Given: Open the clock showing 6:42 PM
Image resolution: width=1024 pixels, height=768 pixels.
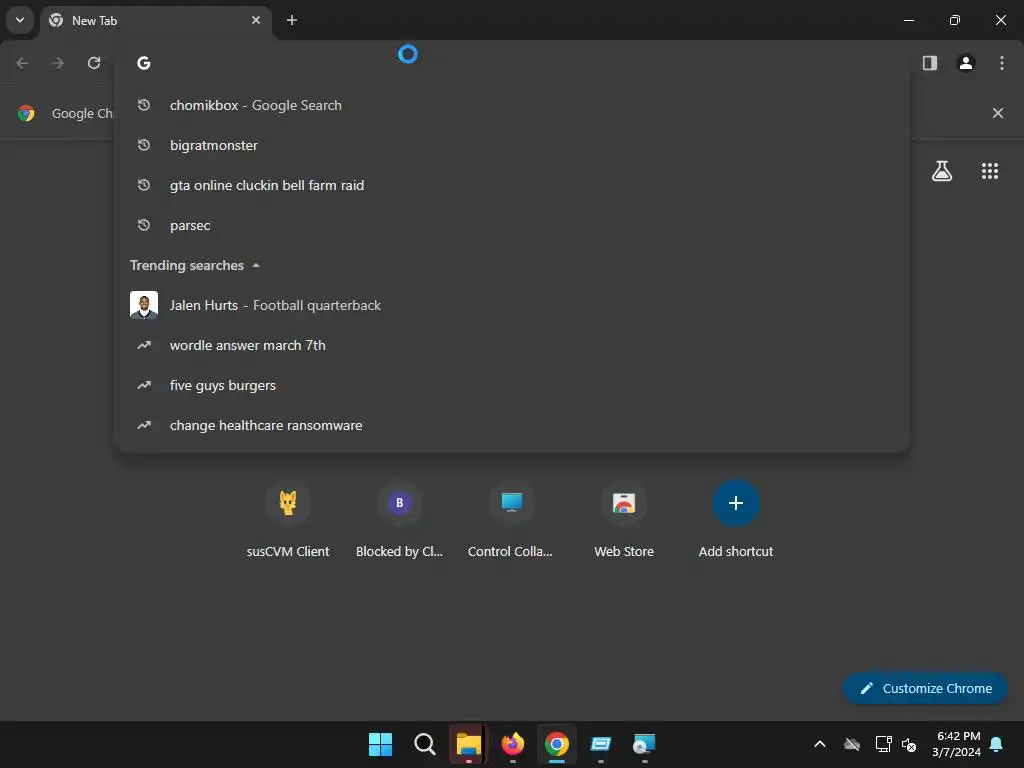Looking at the screenshot, I should [x=957, y=744].
